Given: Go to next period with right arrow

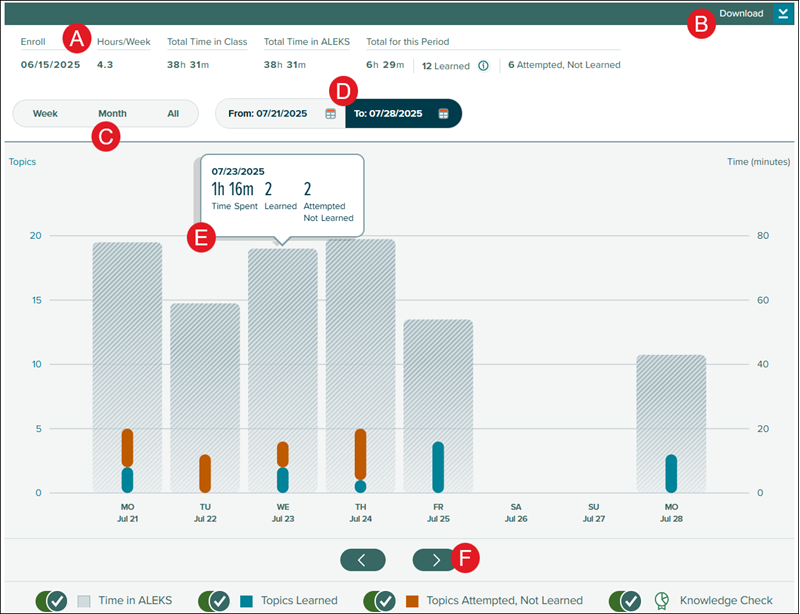Looking at the screenshot, I should (435, 560).
